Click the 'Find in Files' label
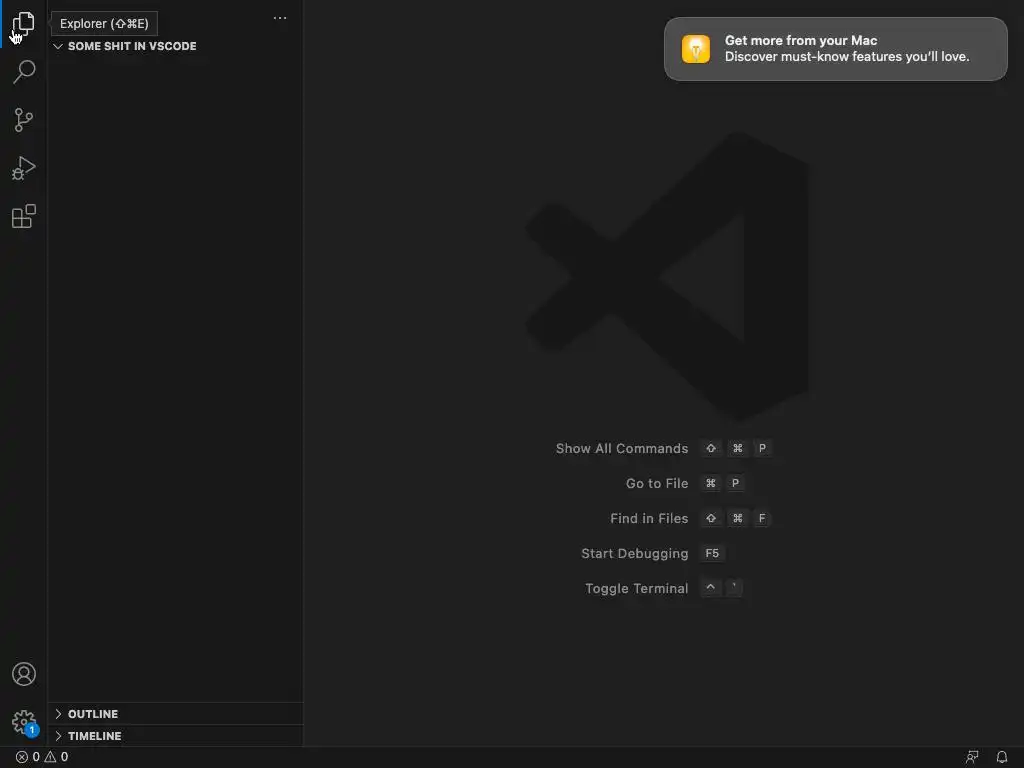Viewport: 1024px width, 768px height. pyautogui.click(x=649, y=519)
